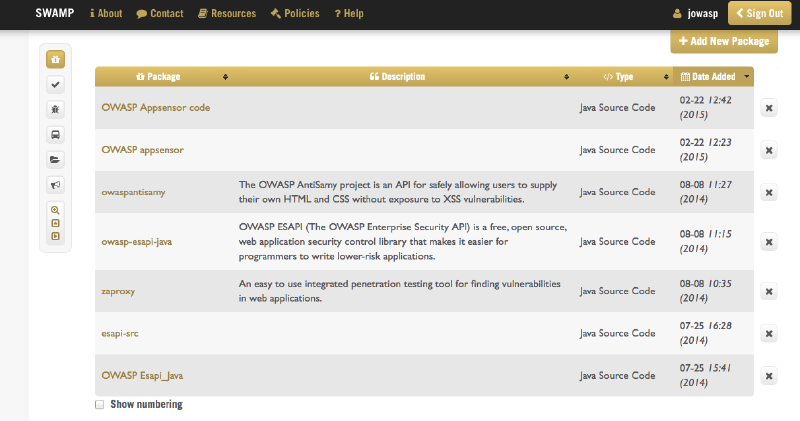Viewport: 800px width, 421px height.
Task: Click the right-arrow square sidebar icon
Action: [x=56, y=236]
